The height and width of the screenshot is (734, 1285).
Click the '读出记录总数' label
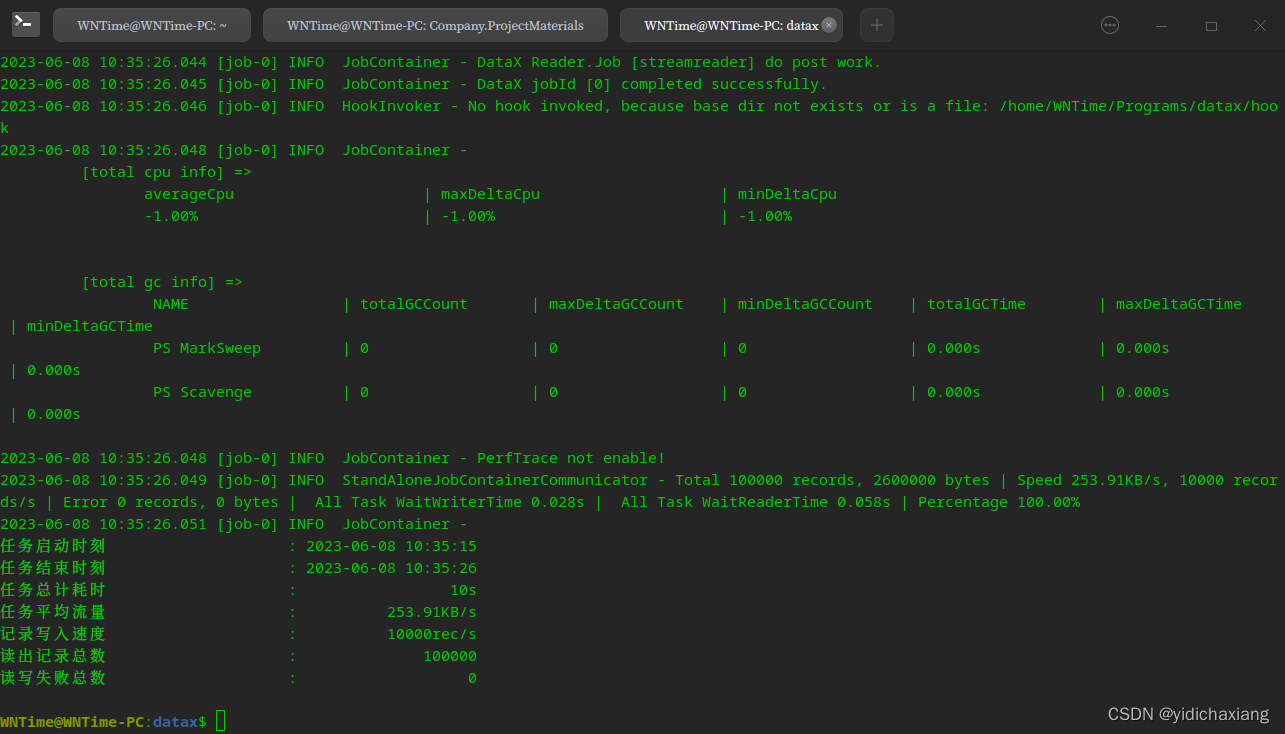[53, 656]
